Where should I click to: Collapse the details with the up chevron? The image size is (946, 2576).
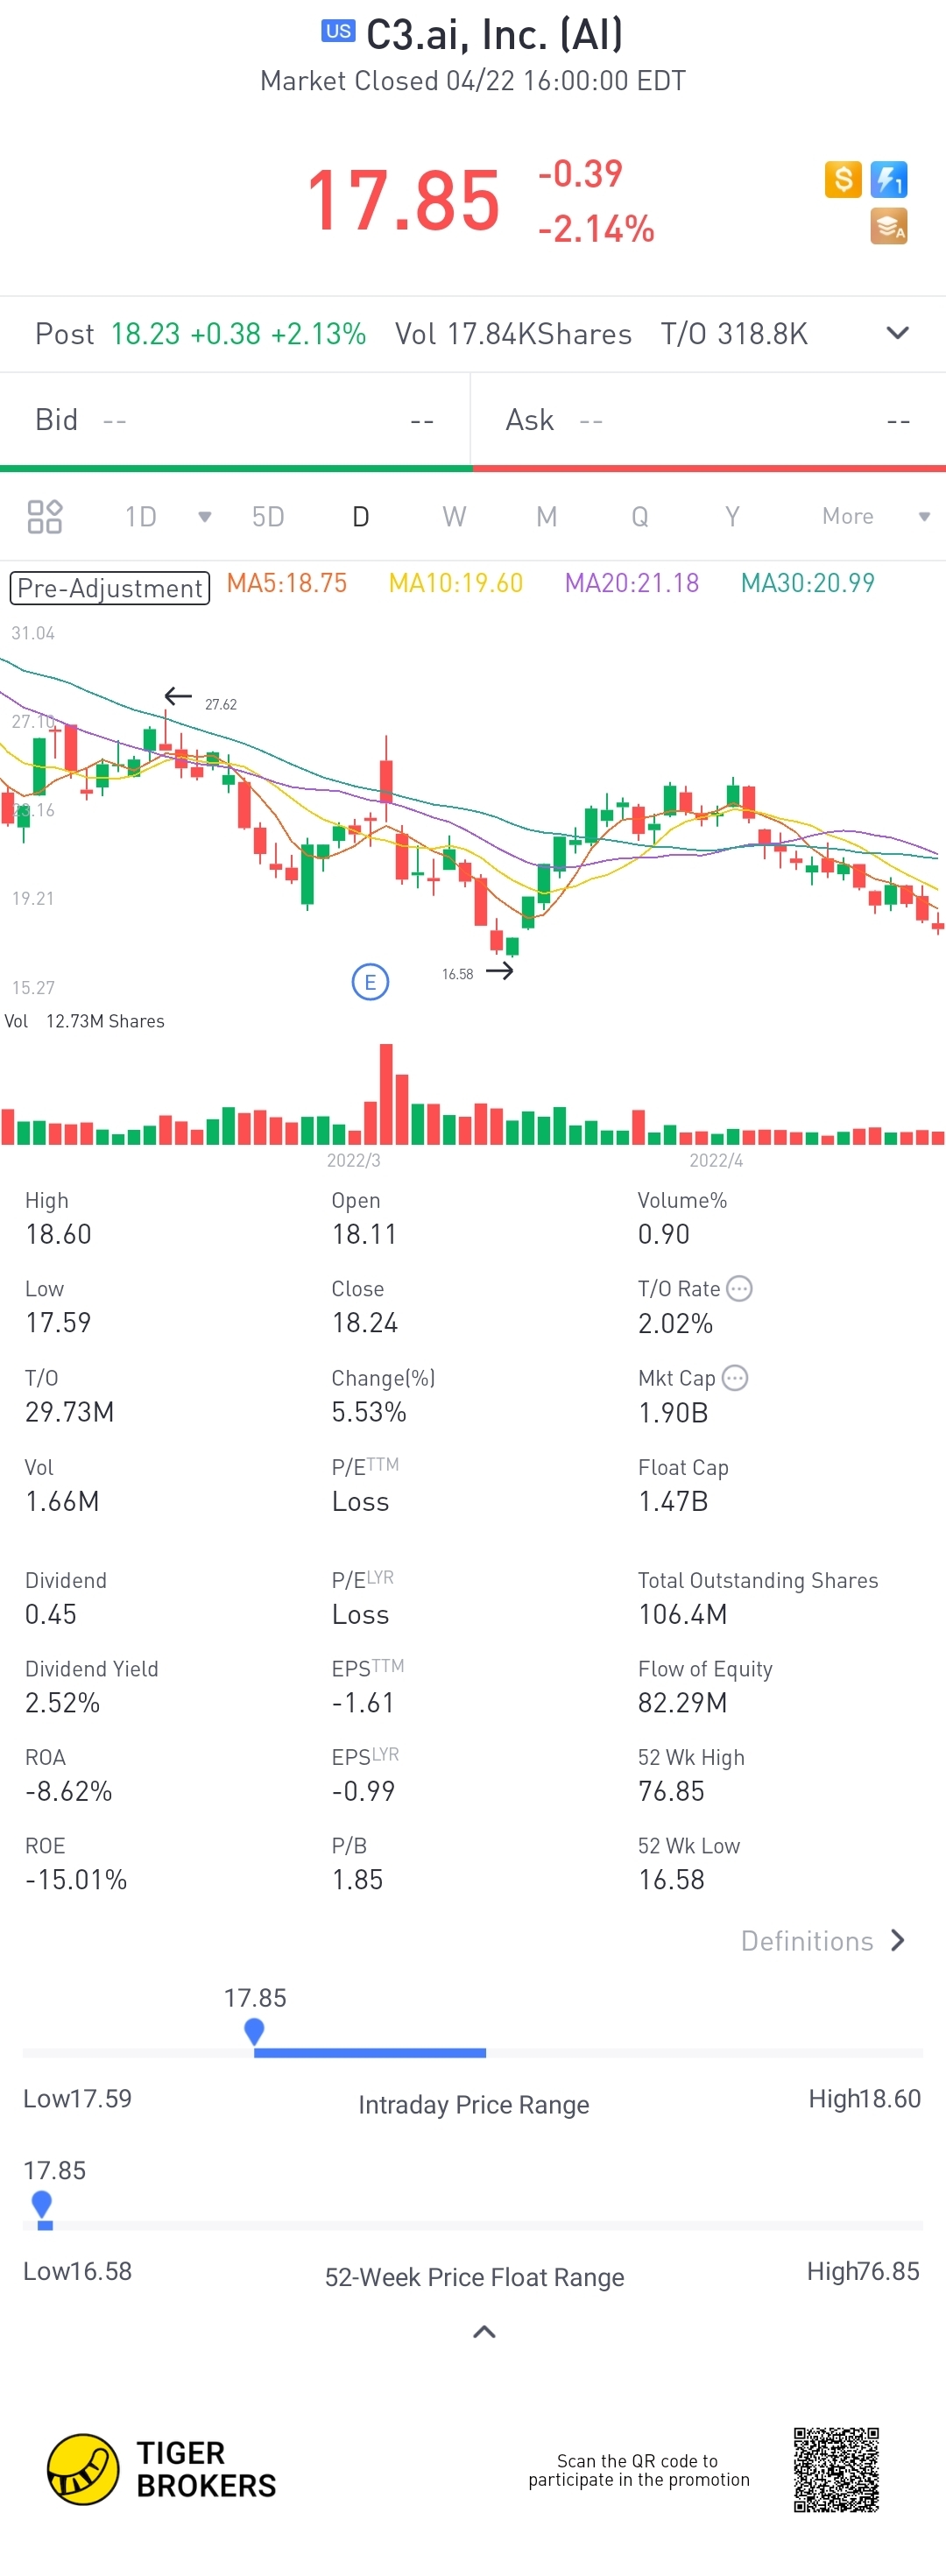484,2331
